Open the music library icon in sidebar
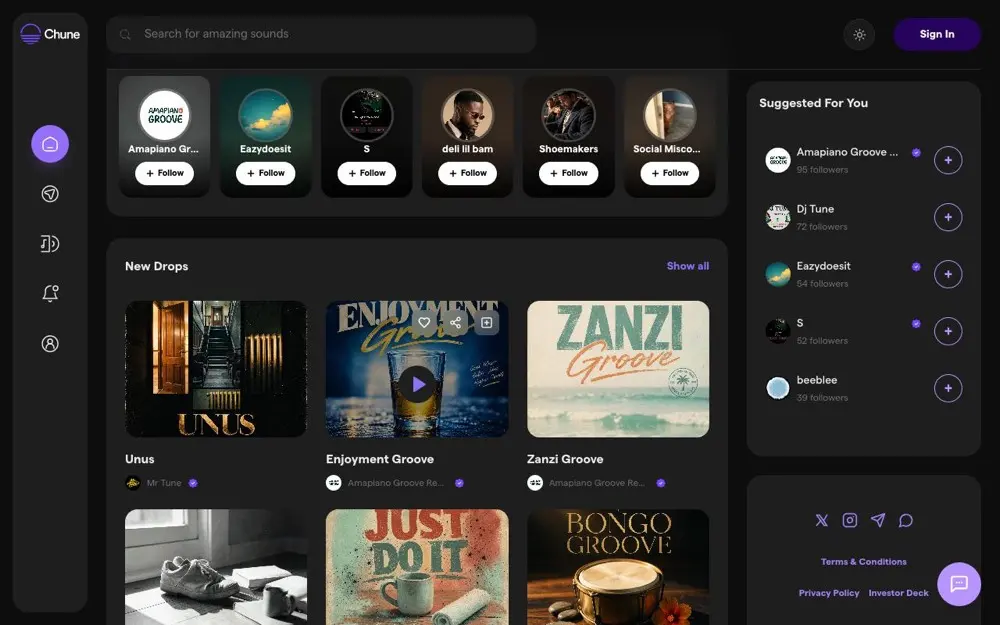 pyautogui.click(x=50, y=244)
